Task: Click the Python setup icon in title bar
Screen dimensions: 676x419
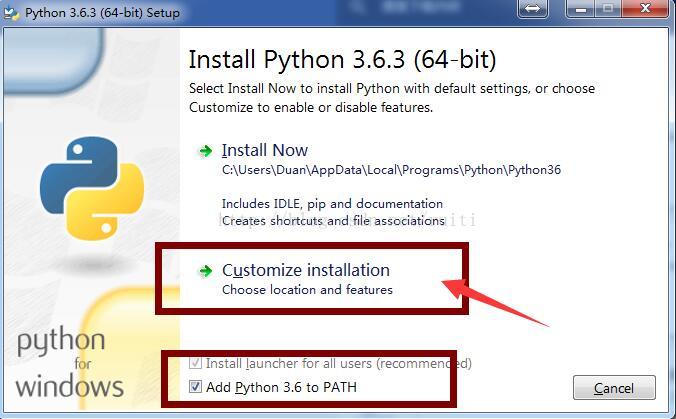Action: coord(11,13)
